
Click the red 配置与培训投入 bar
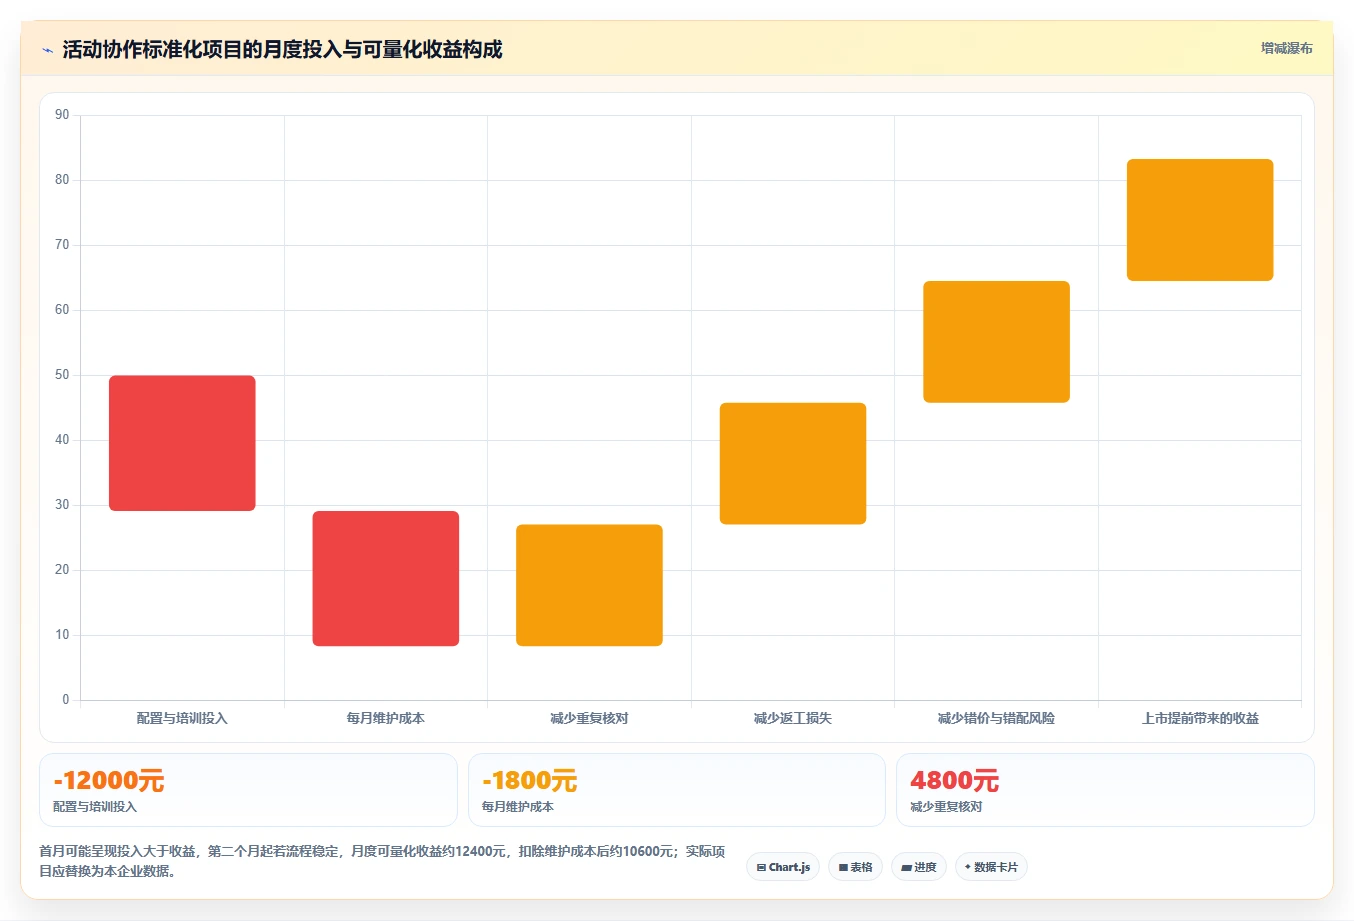(182, 443)
